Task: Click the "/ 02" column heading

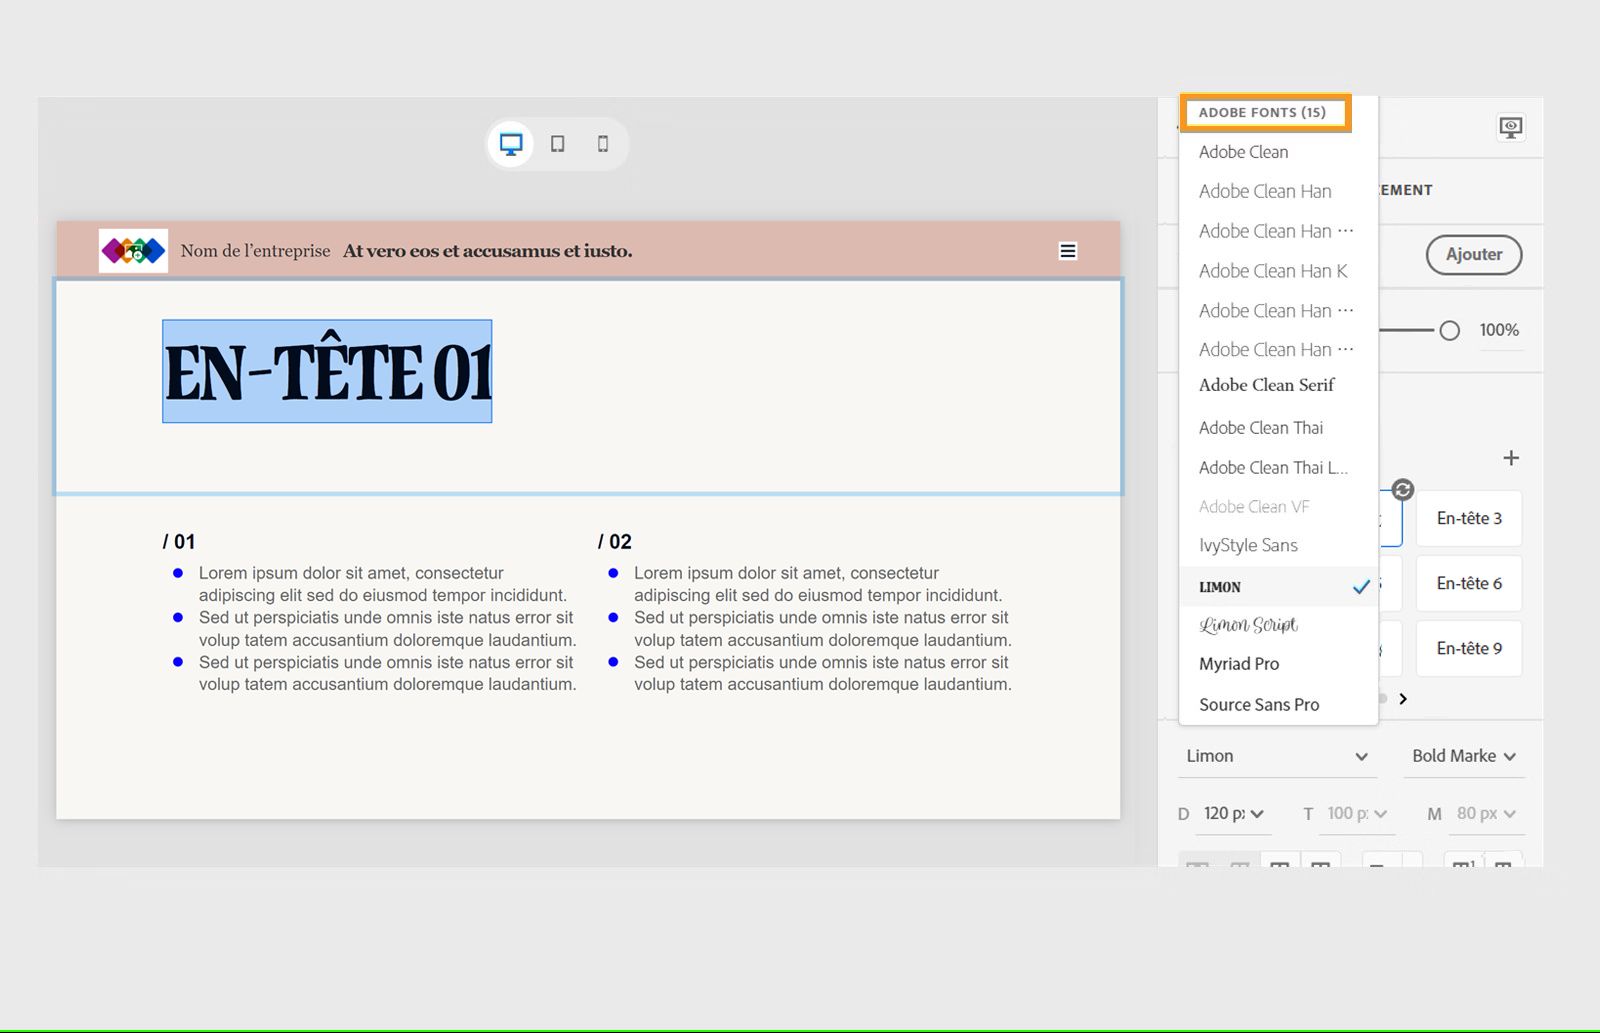Action: 614,542
